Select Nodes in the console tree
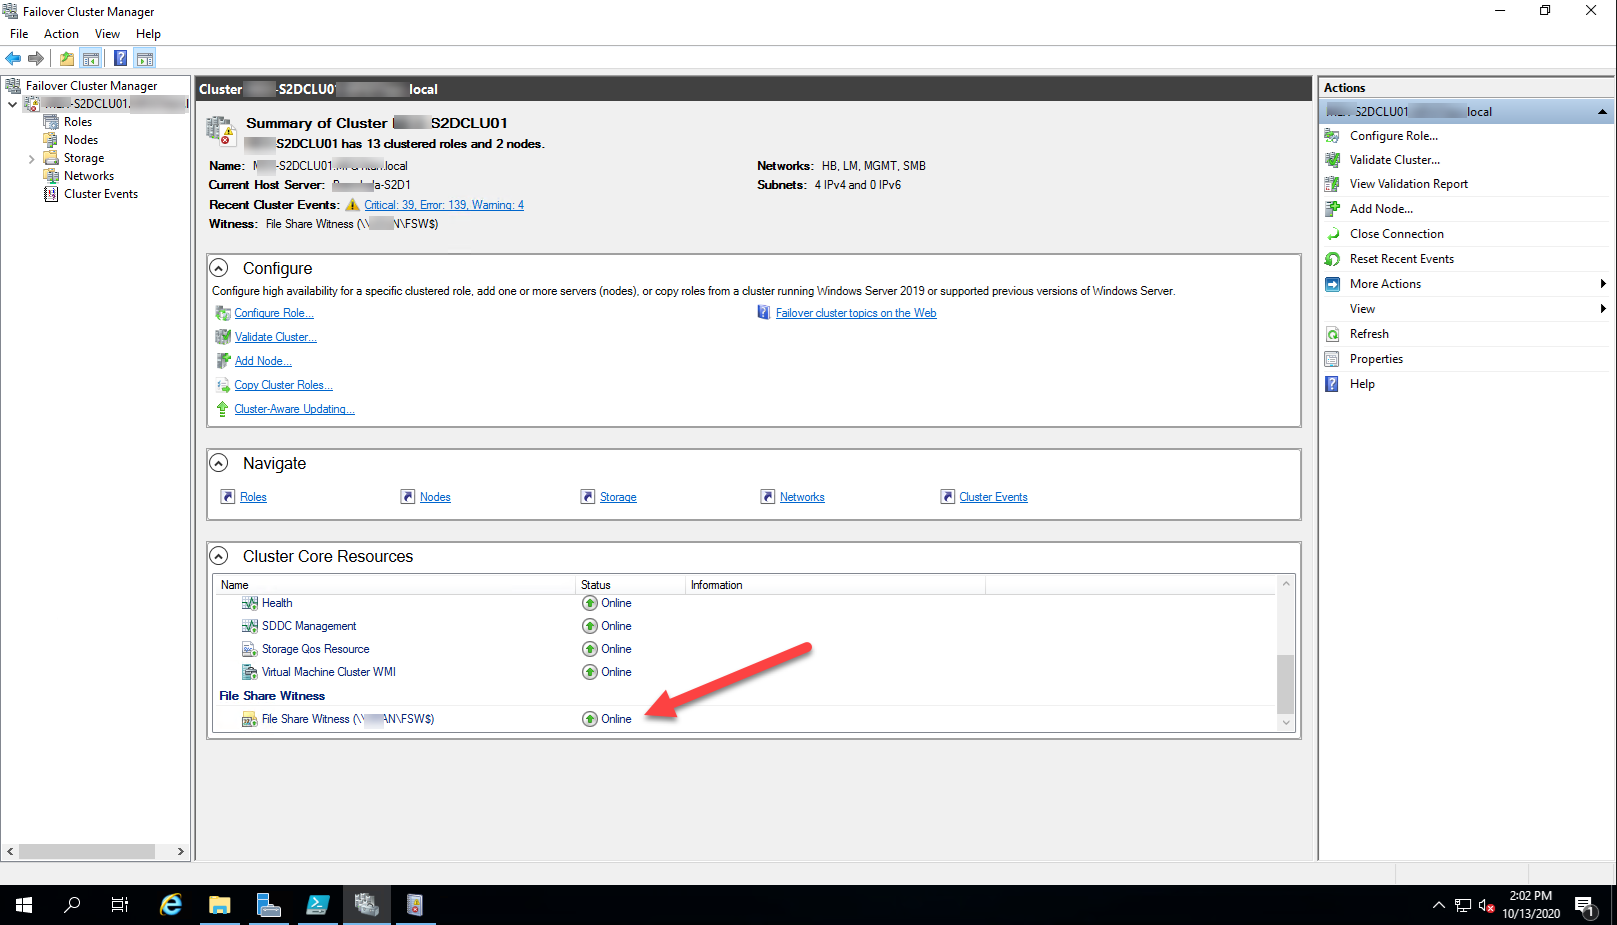The image size is (1617, 925). pos(81,140)
